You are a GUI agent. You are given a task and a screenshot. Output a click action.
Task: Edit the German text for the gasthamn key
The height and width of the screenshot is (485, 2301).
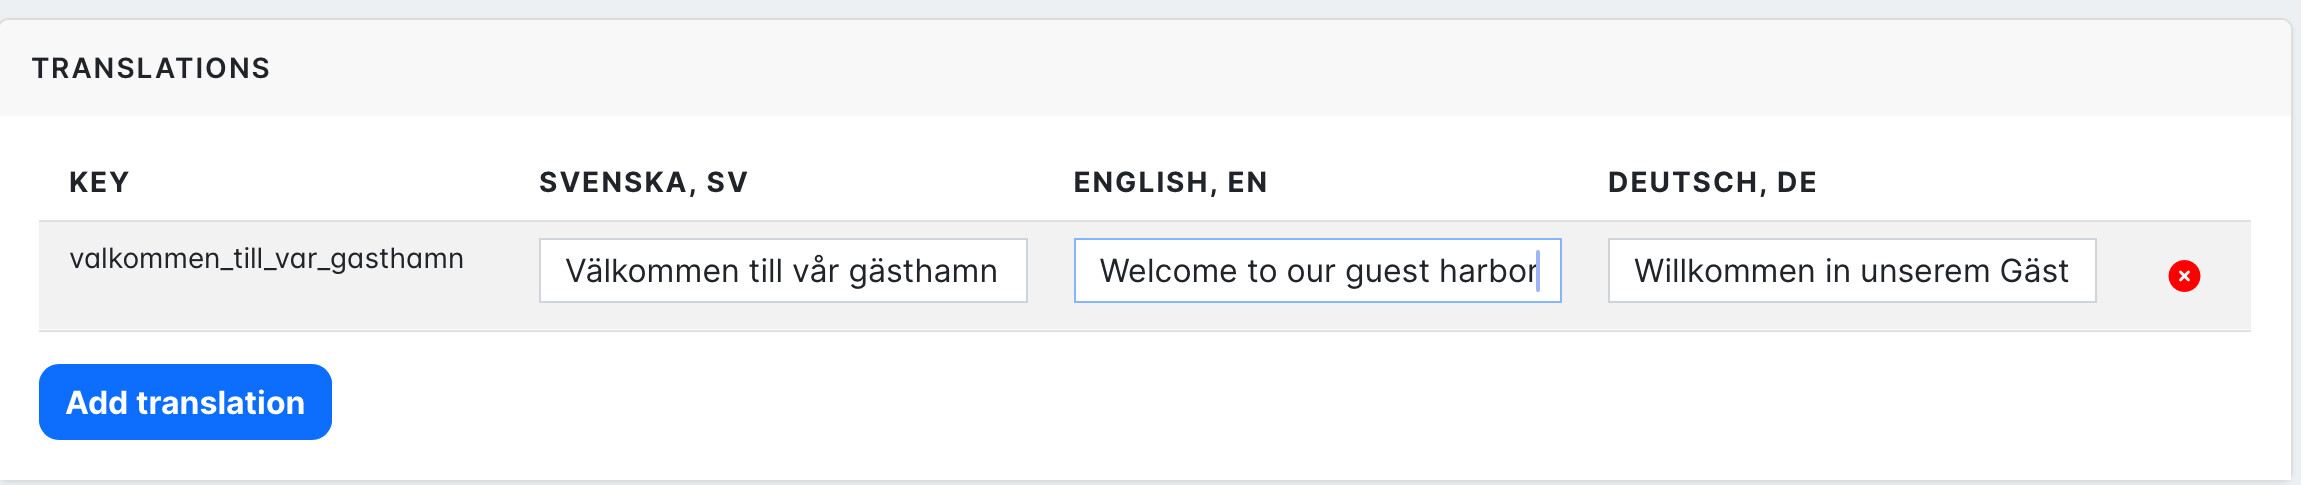pyautogui.click(x=1851, y=270)
